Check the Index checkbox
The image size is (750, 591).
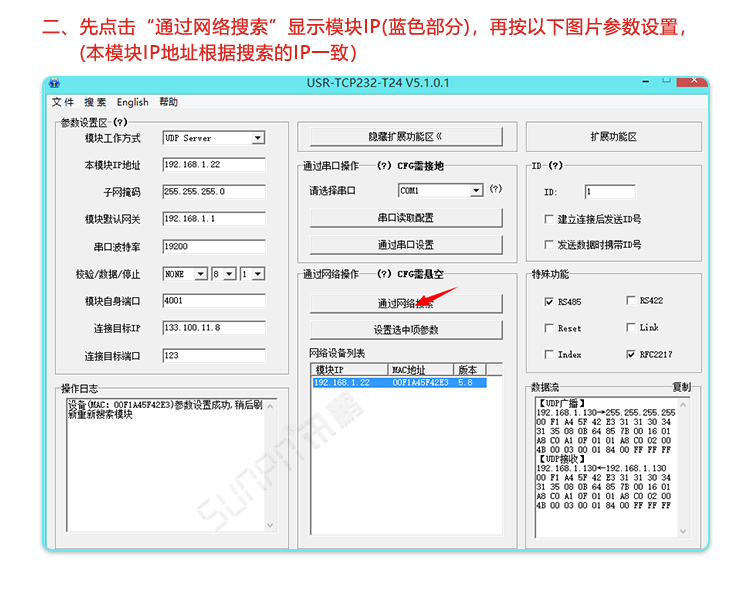coord(549,354)
